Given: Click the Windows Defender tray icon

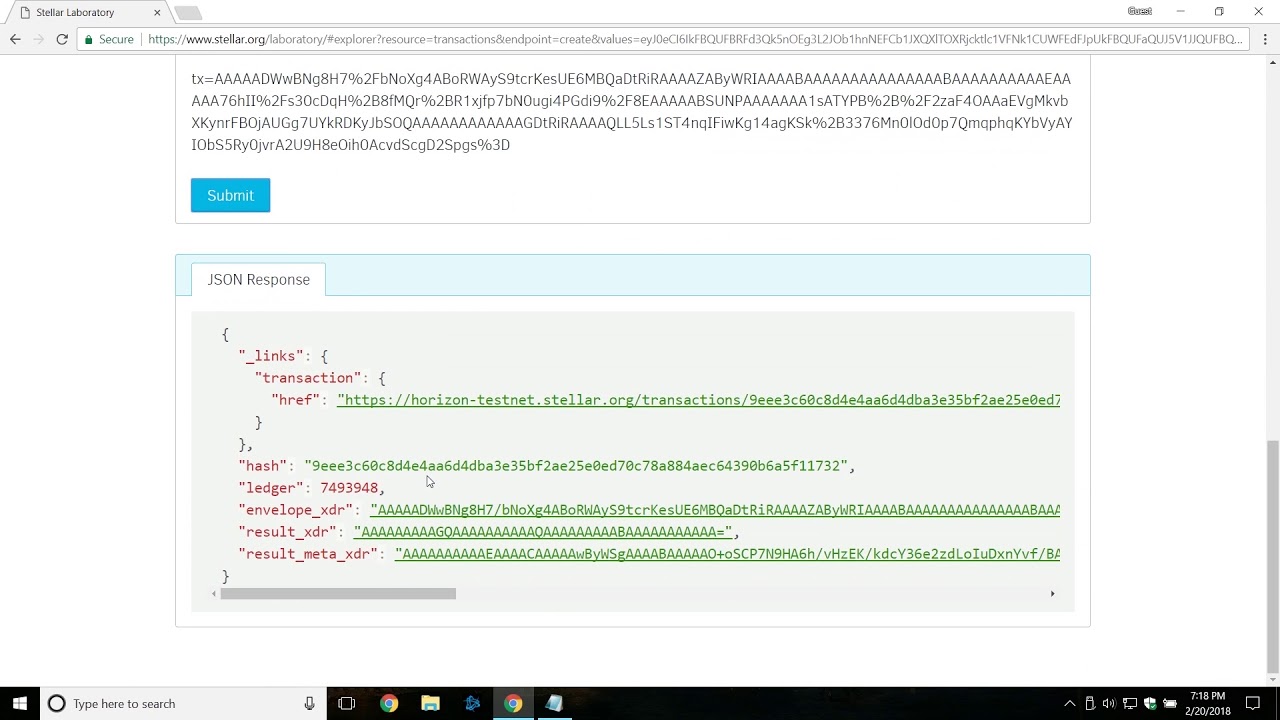Looking at the screenshot, I should (x=1150, y=703).
